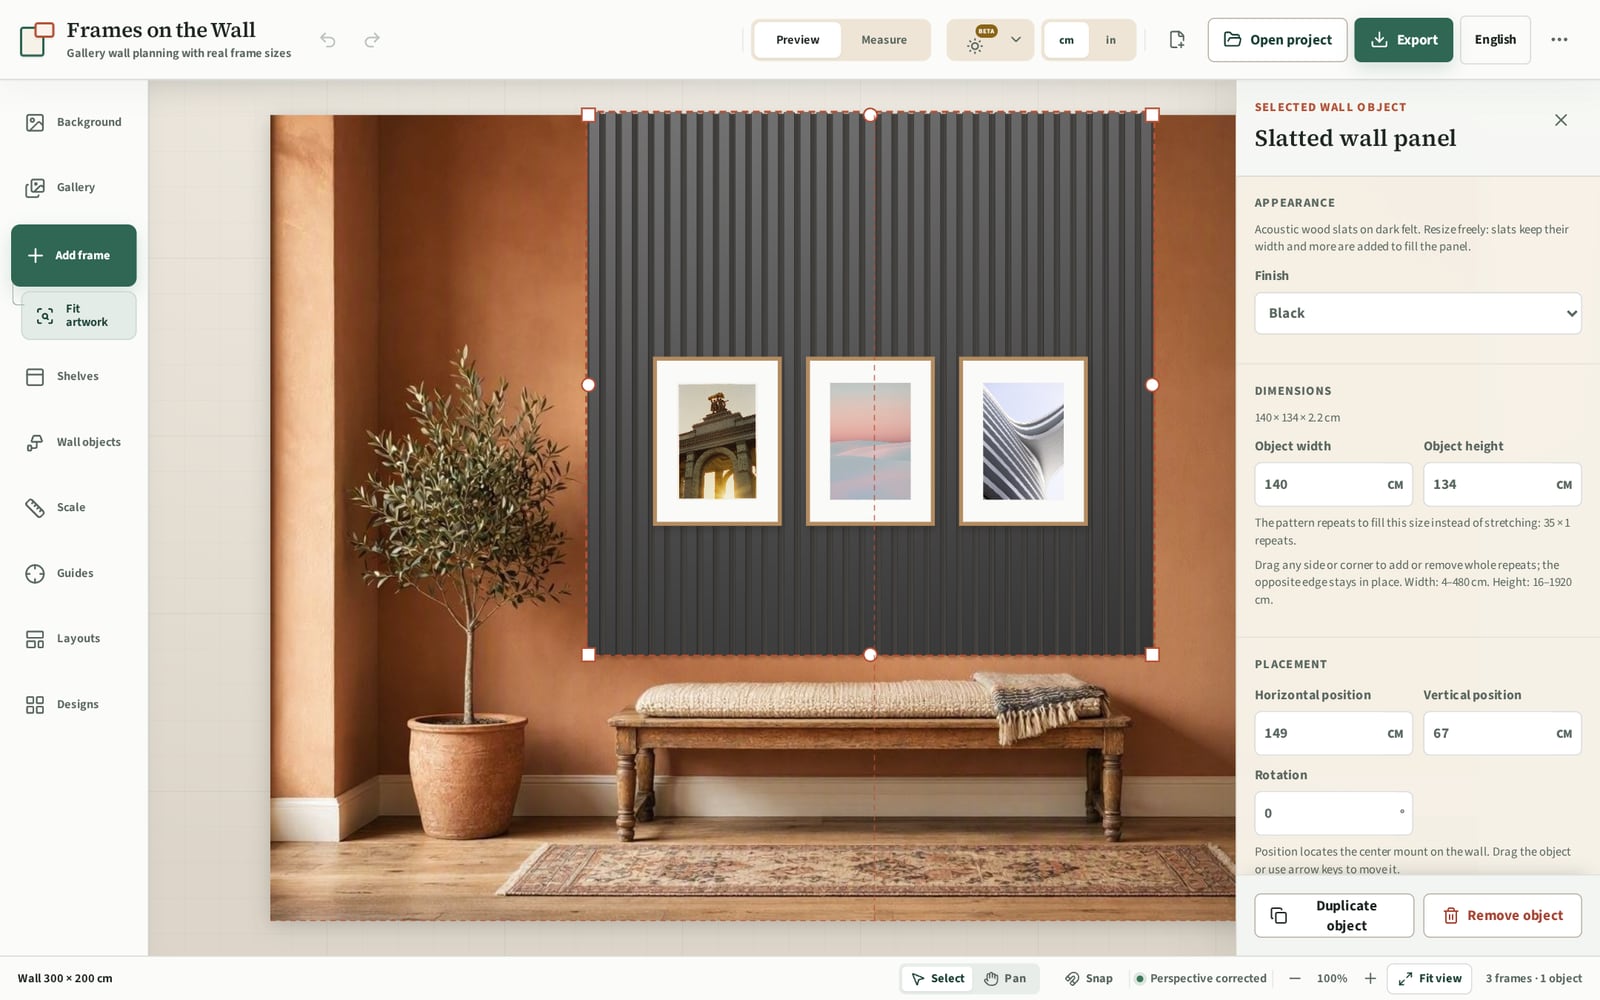Open the Background sidebar panel
This screenshot has height=1000, width=1600.
[74, 122]
